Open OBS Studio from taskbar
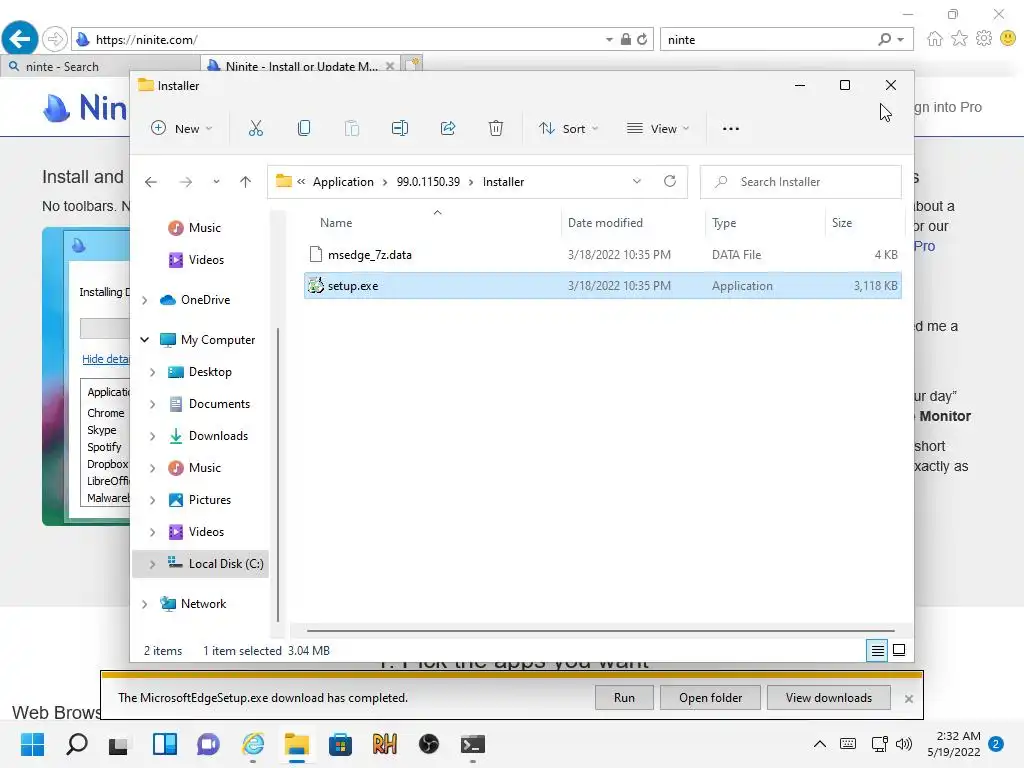 [428, 744]
